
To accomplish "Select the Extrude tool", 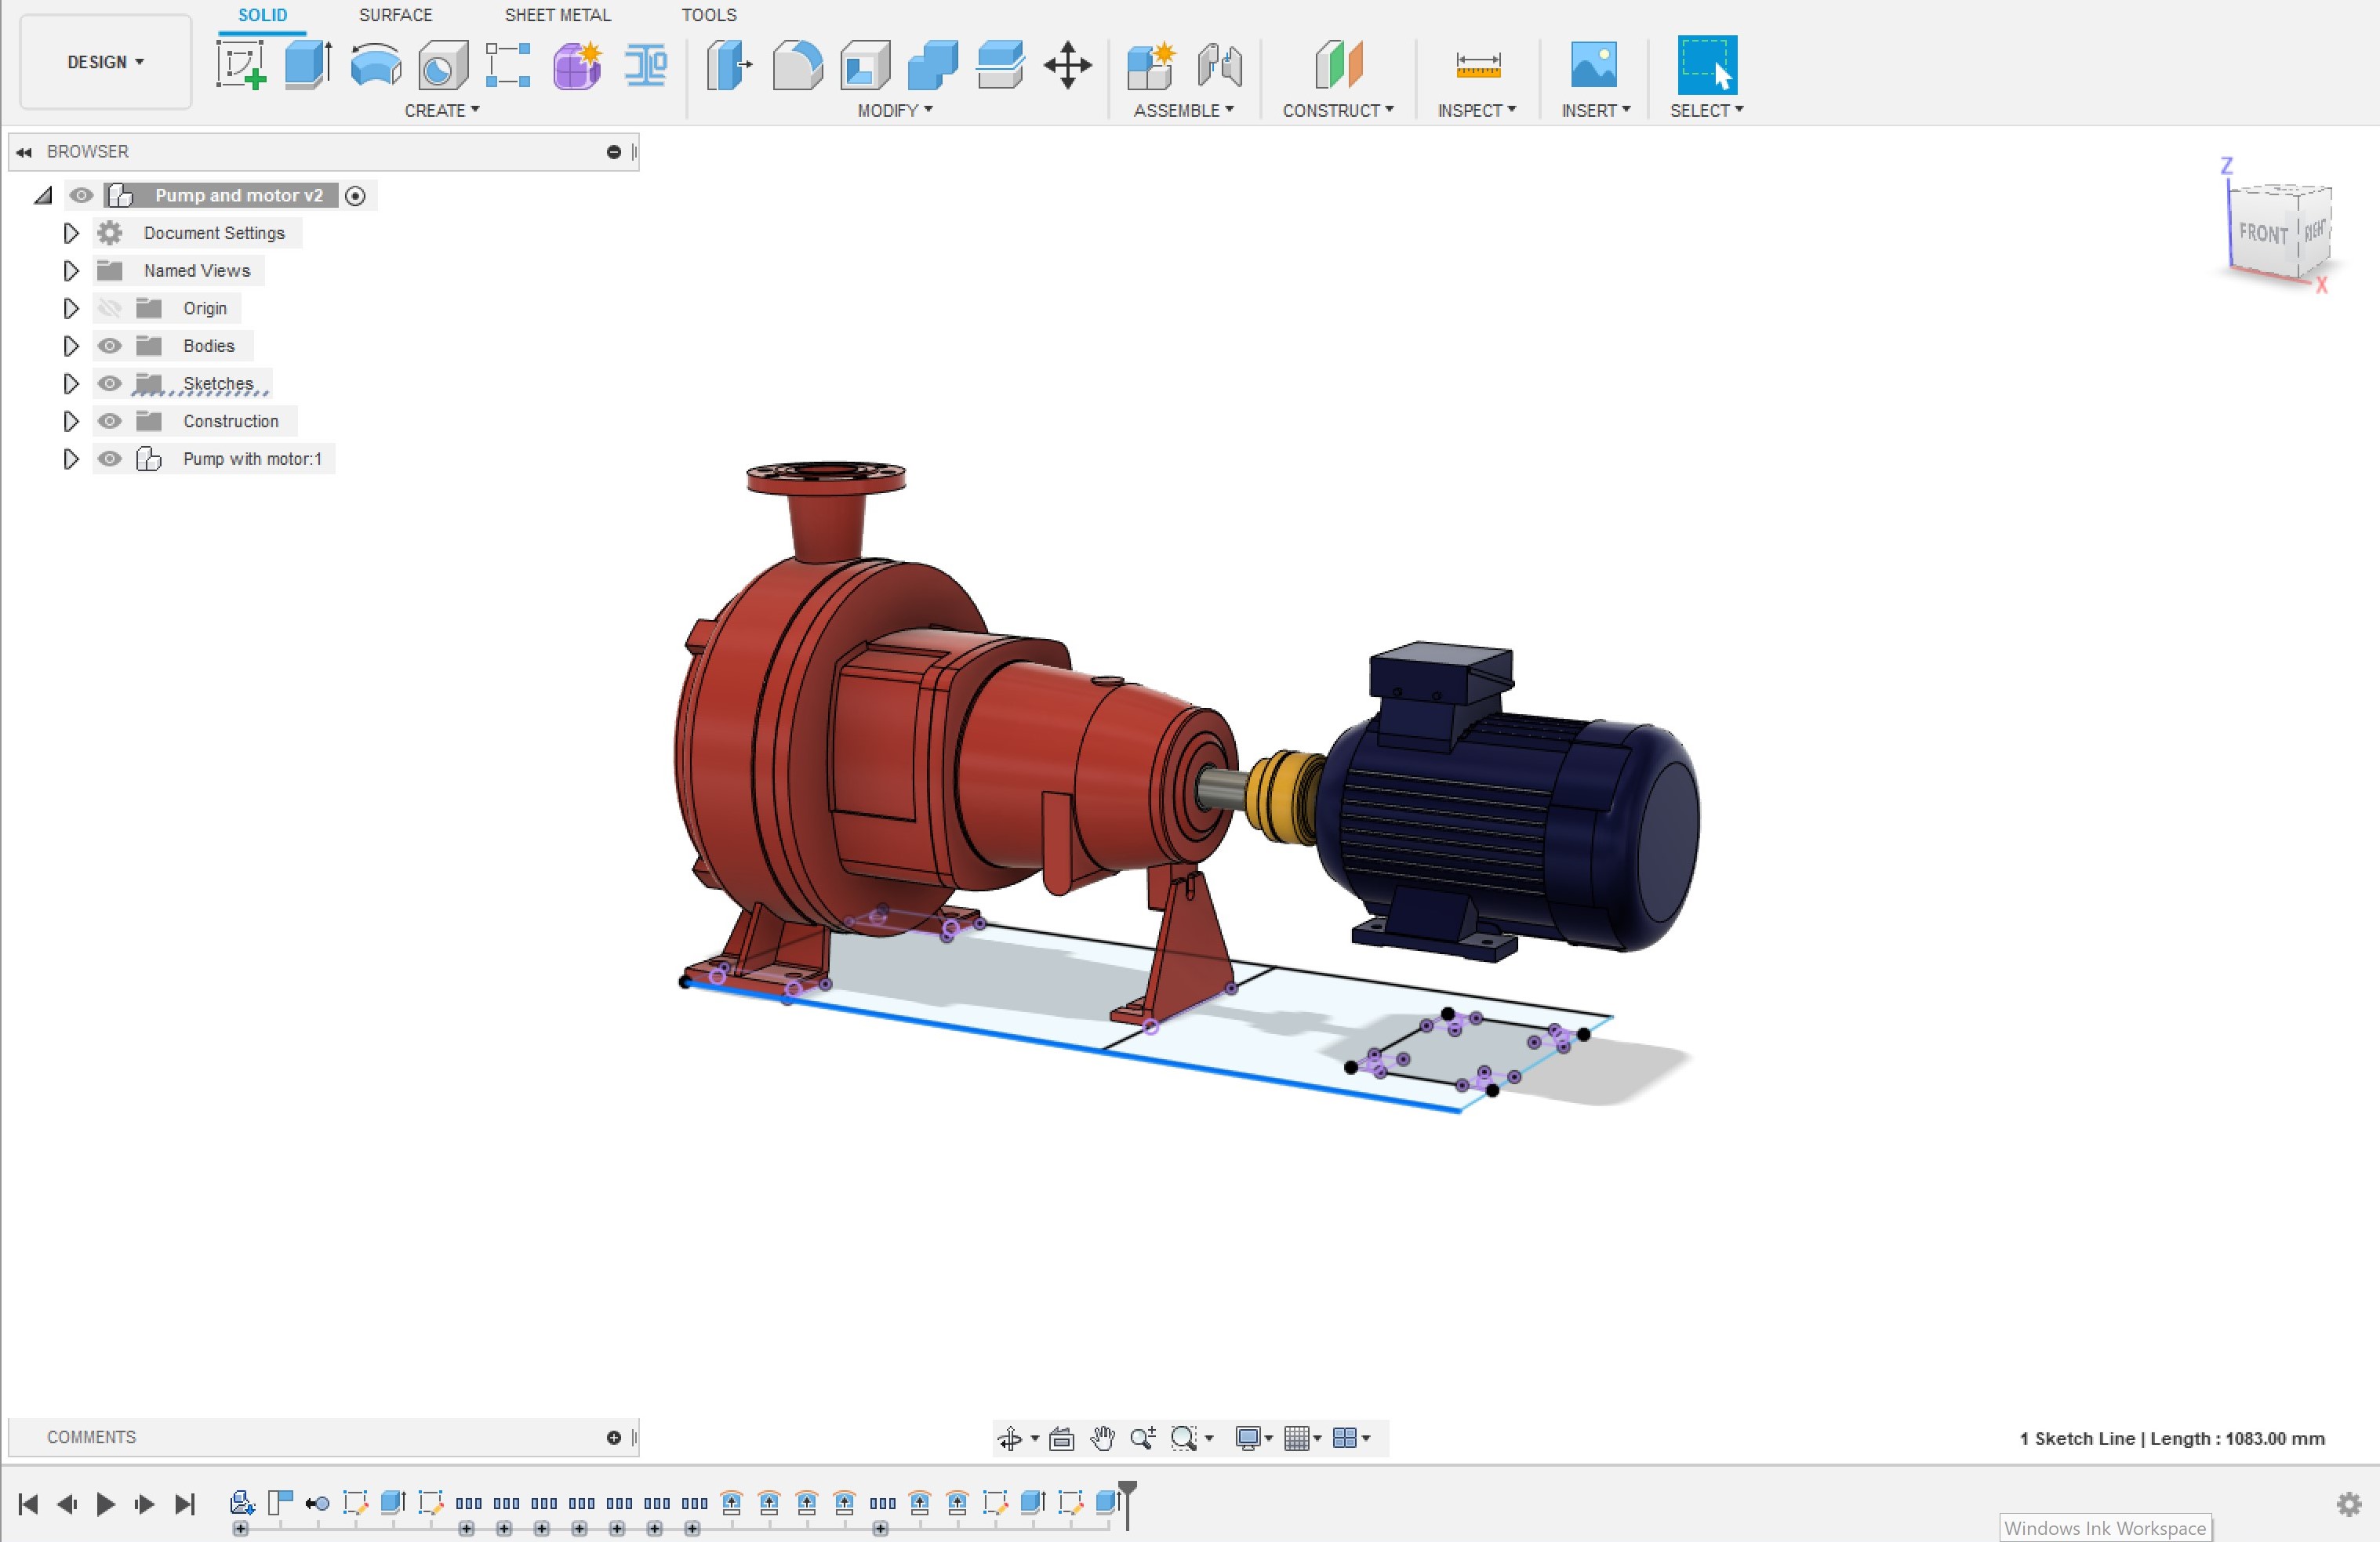I will (308, 65).
